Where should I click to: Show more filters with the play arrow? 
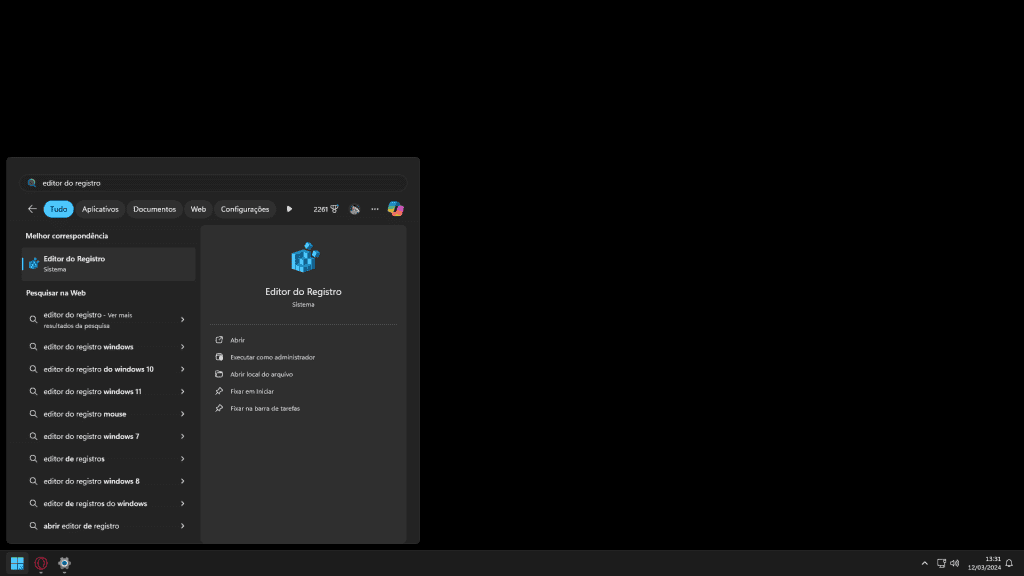pyautogui.click(x=289, y=209)
